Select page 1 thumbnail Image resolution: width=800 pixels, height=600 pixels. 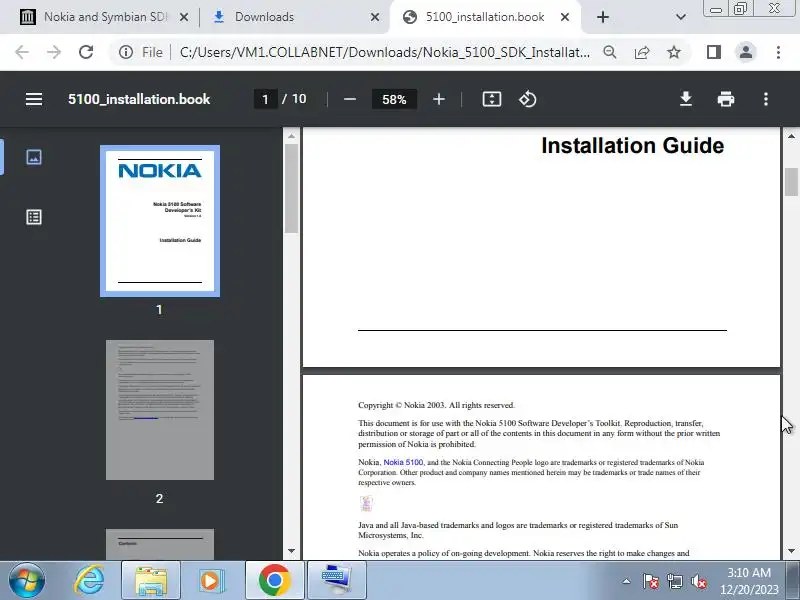tap(160, 221)
